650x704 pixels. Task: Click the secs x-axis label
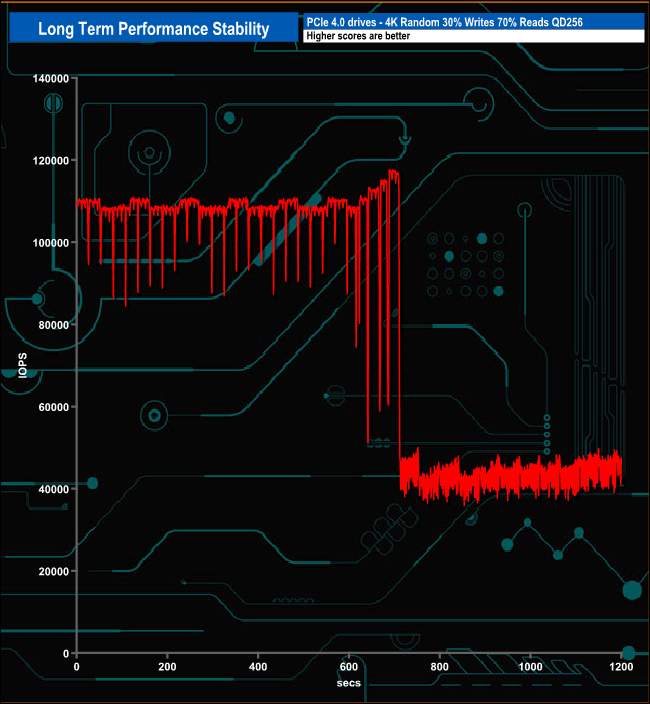click(x=348, y=683)
